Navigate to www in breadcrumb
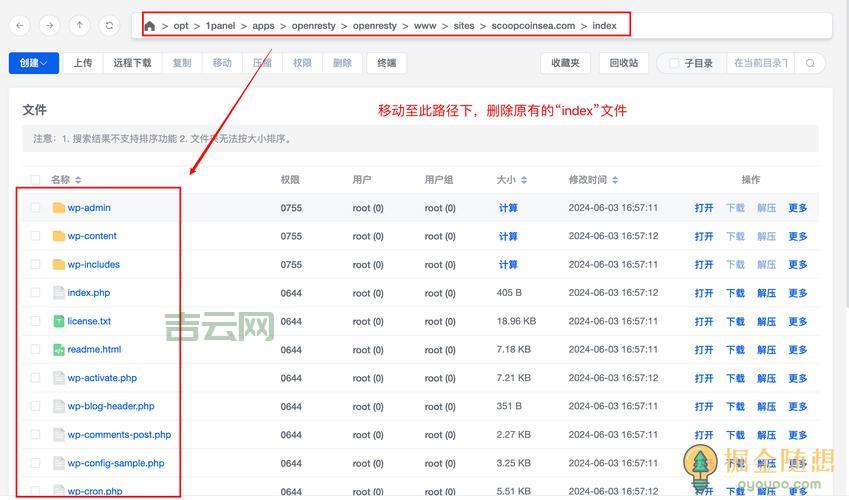Screen dimensions: 849x500 pyautogui.click(x=425, y=26)
